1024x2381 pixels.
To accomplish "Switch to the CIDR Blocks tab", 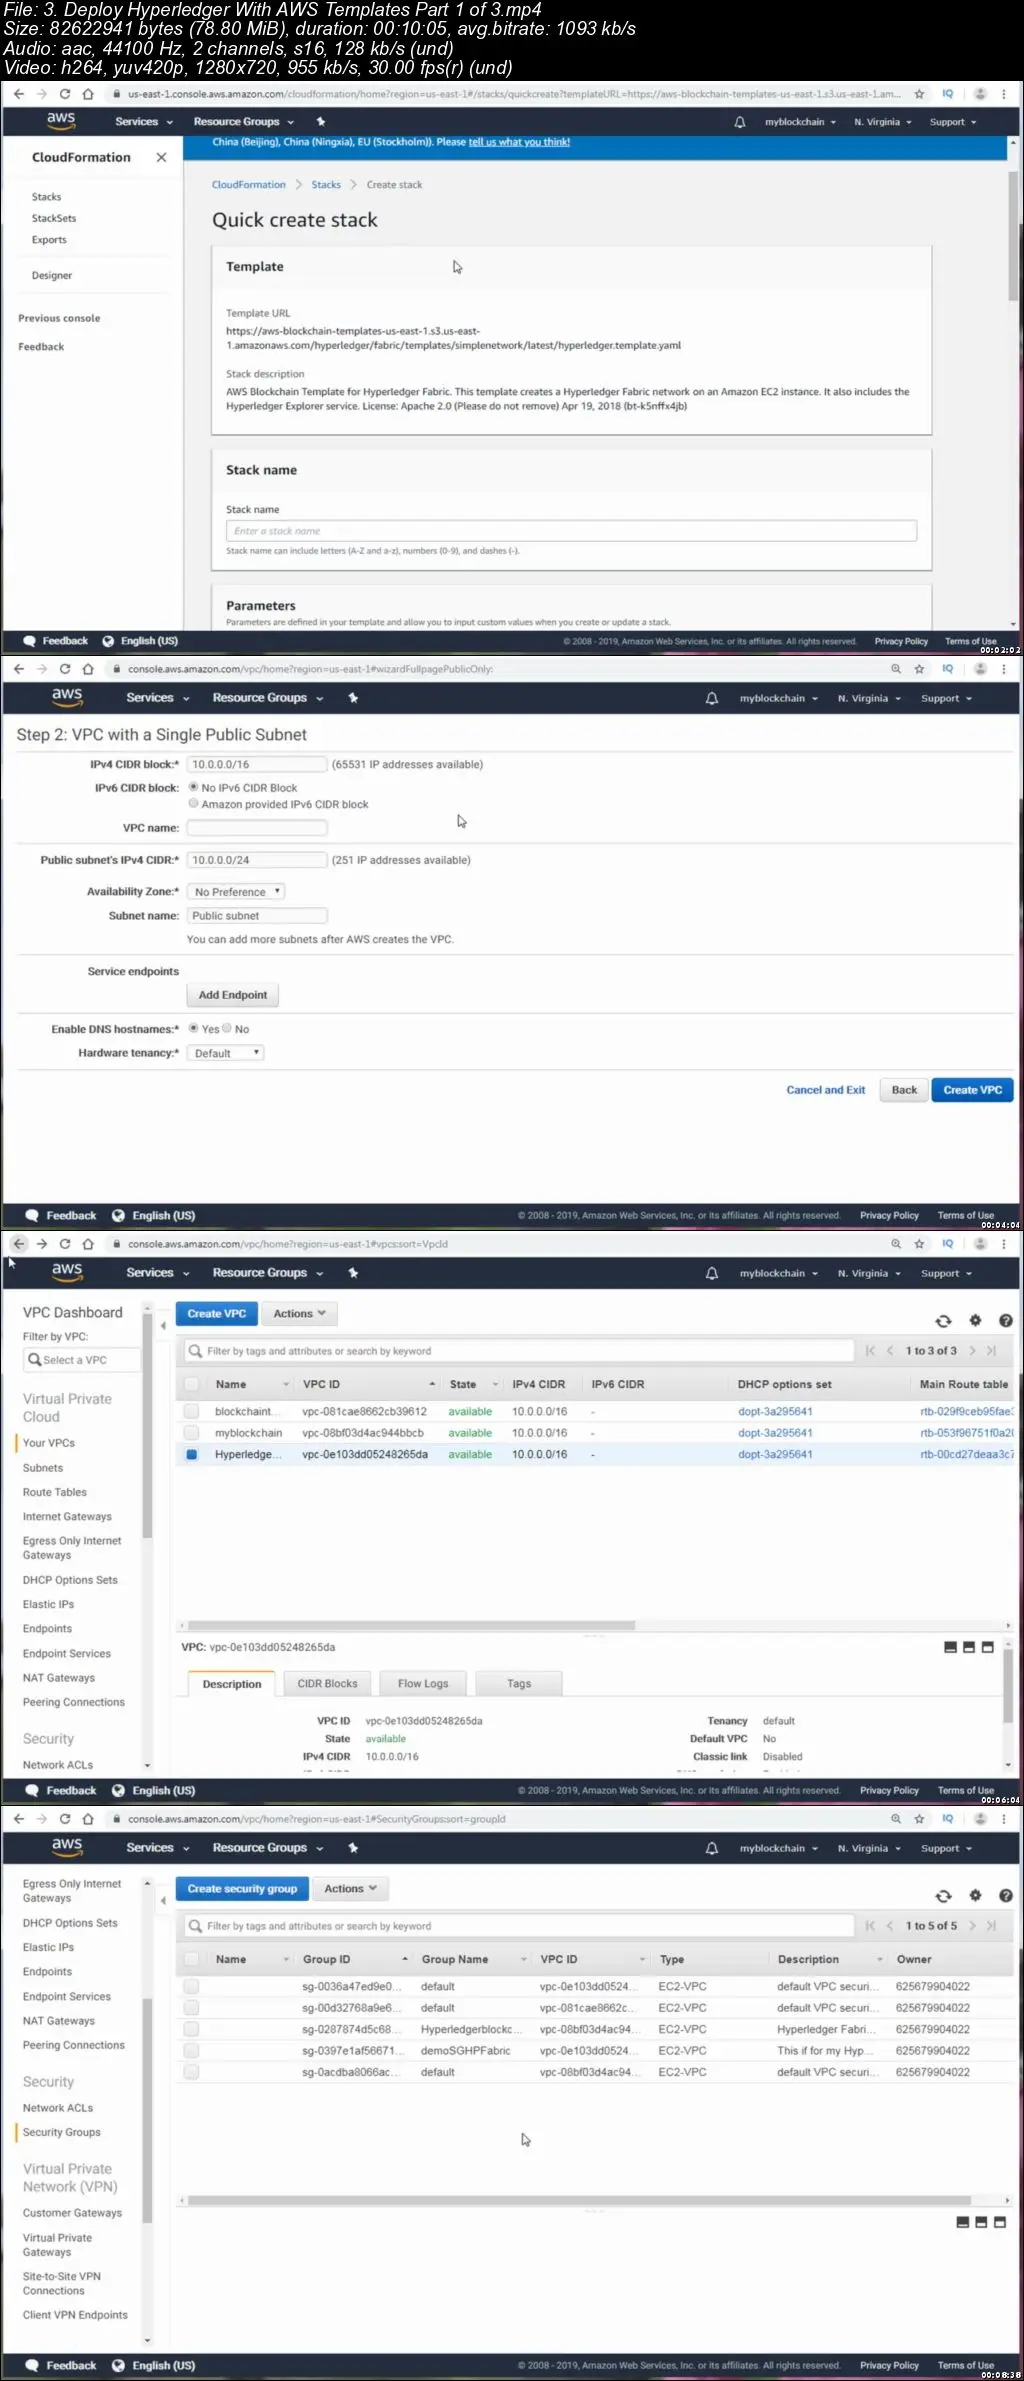I will [327, 1683].
